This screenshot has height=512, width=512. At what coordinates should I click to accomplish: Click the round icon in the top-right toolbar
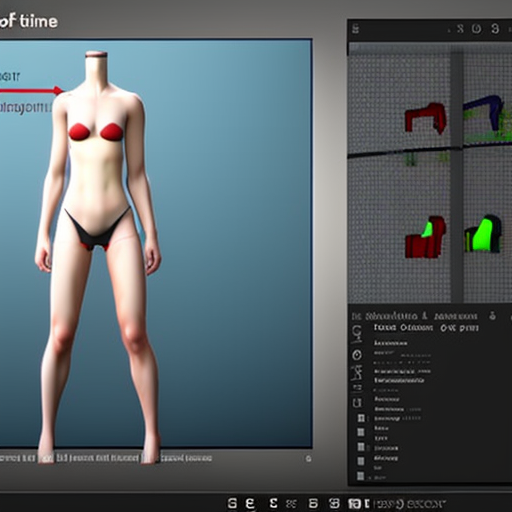[476, 29]
